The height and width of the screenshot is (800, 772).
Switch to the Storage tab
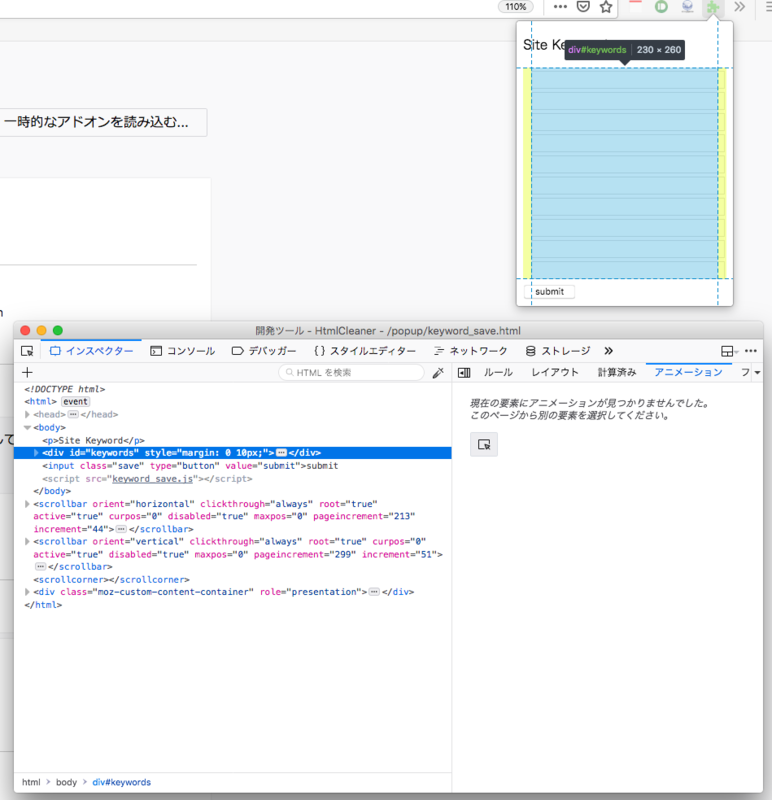pyautogui.click(x=558, y=351)
